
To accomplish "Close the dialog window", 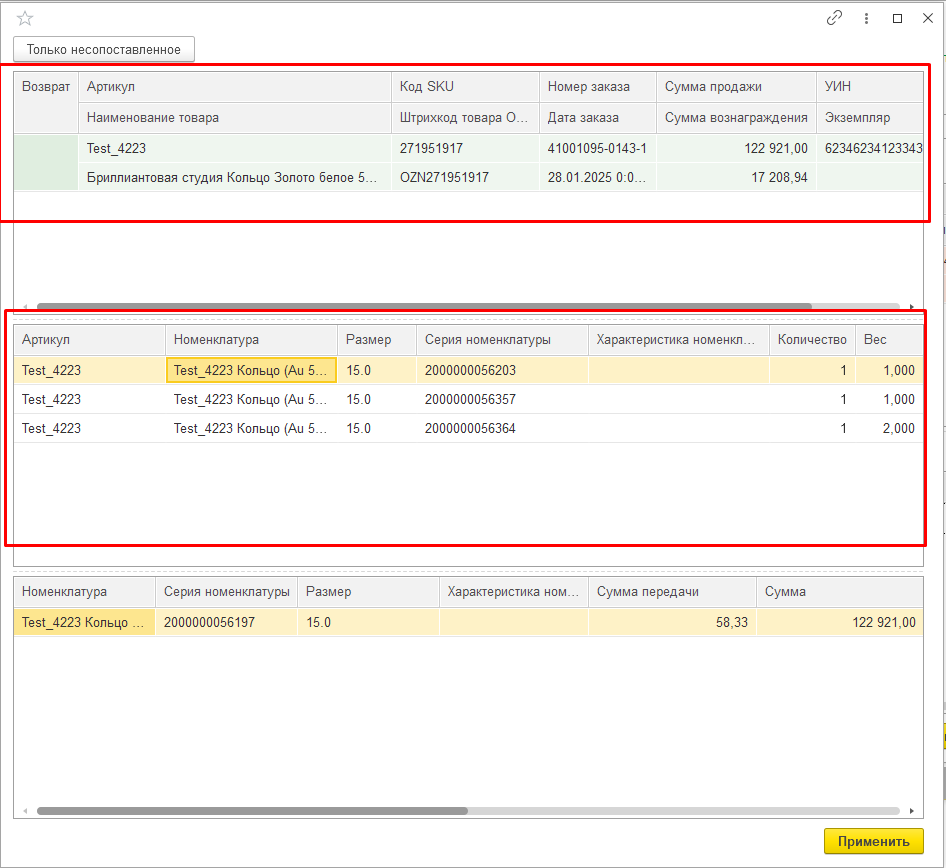I will 928,18.
